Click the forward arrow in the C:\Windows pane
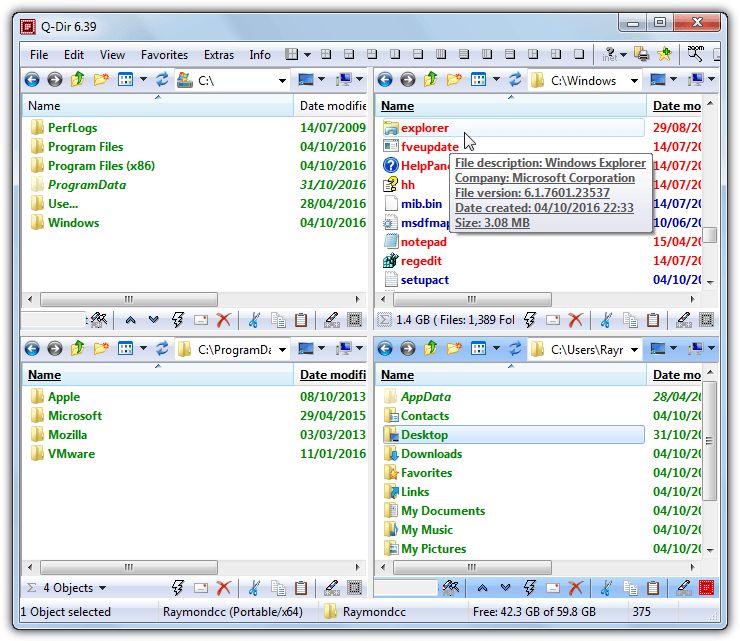The height and width of the screenshot is (641, 740). pyautogui.click(x=408, y=80)
